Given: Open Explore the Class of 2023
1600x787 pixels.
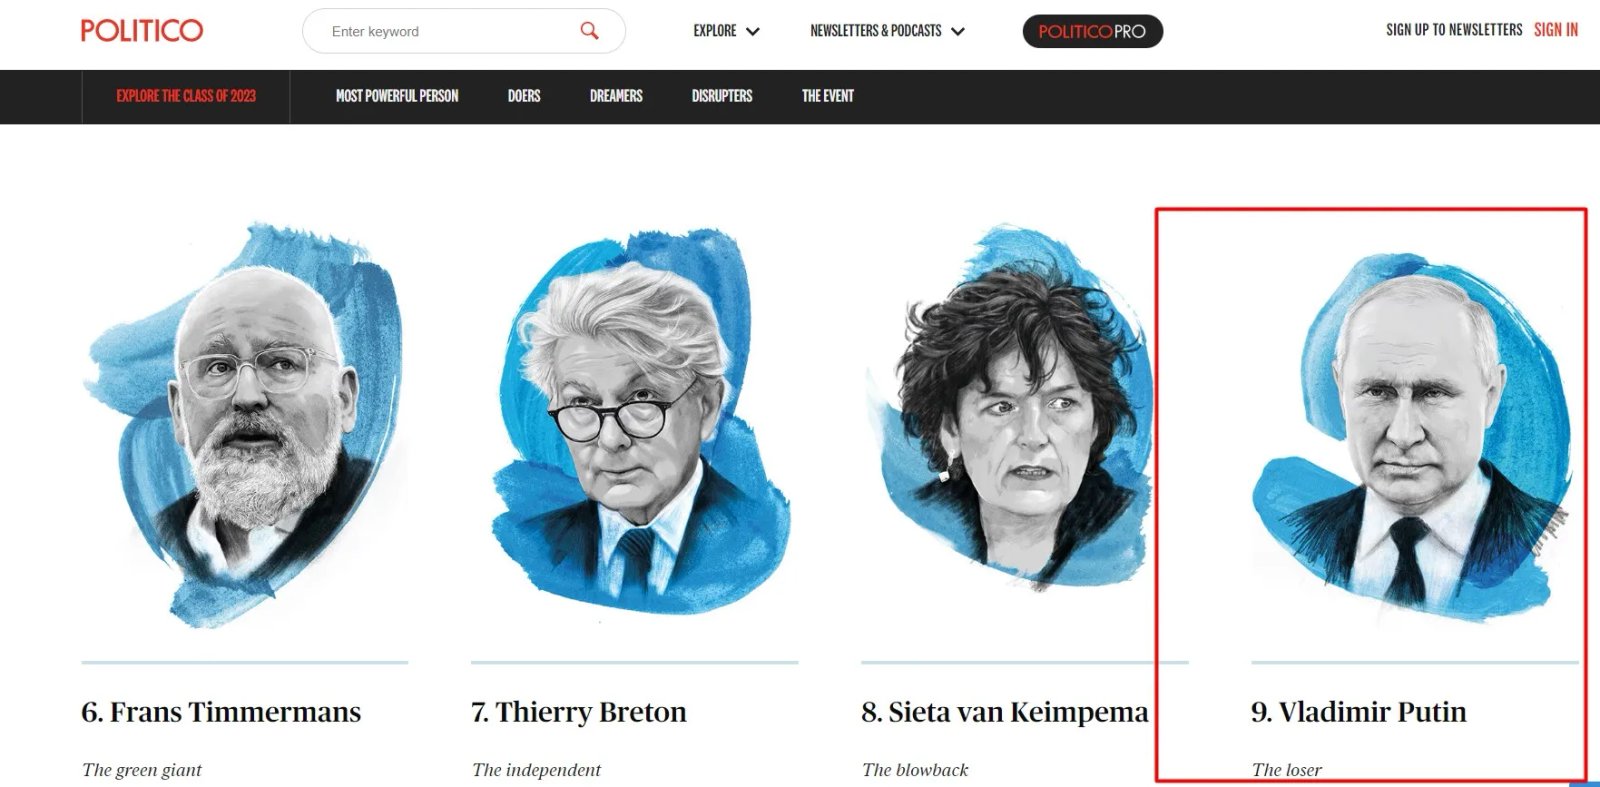Looking at the screenshot, I should (186, 96).
